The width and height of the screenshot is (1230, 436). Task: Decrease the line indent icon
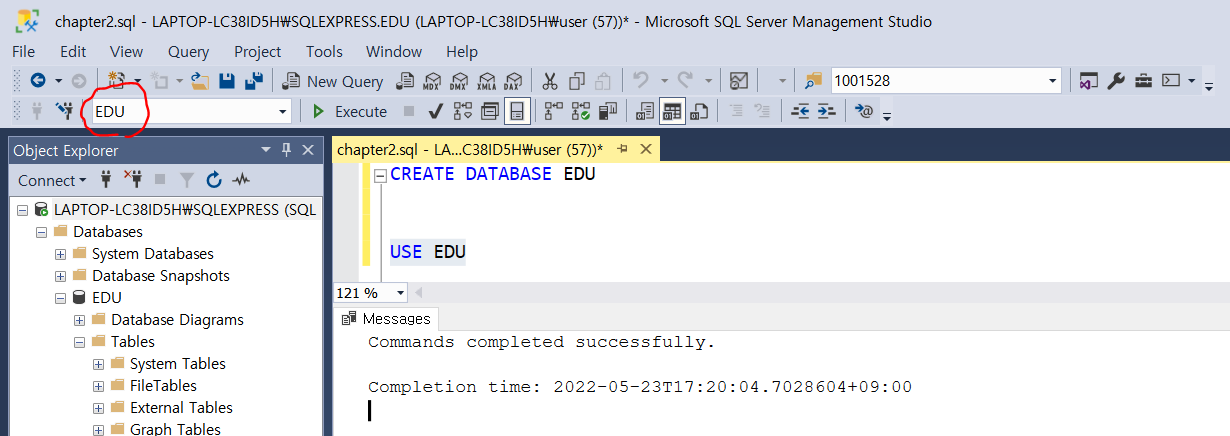pyautogui.click(x=799, y=111)
